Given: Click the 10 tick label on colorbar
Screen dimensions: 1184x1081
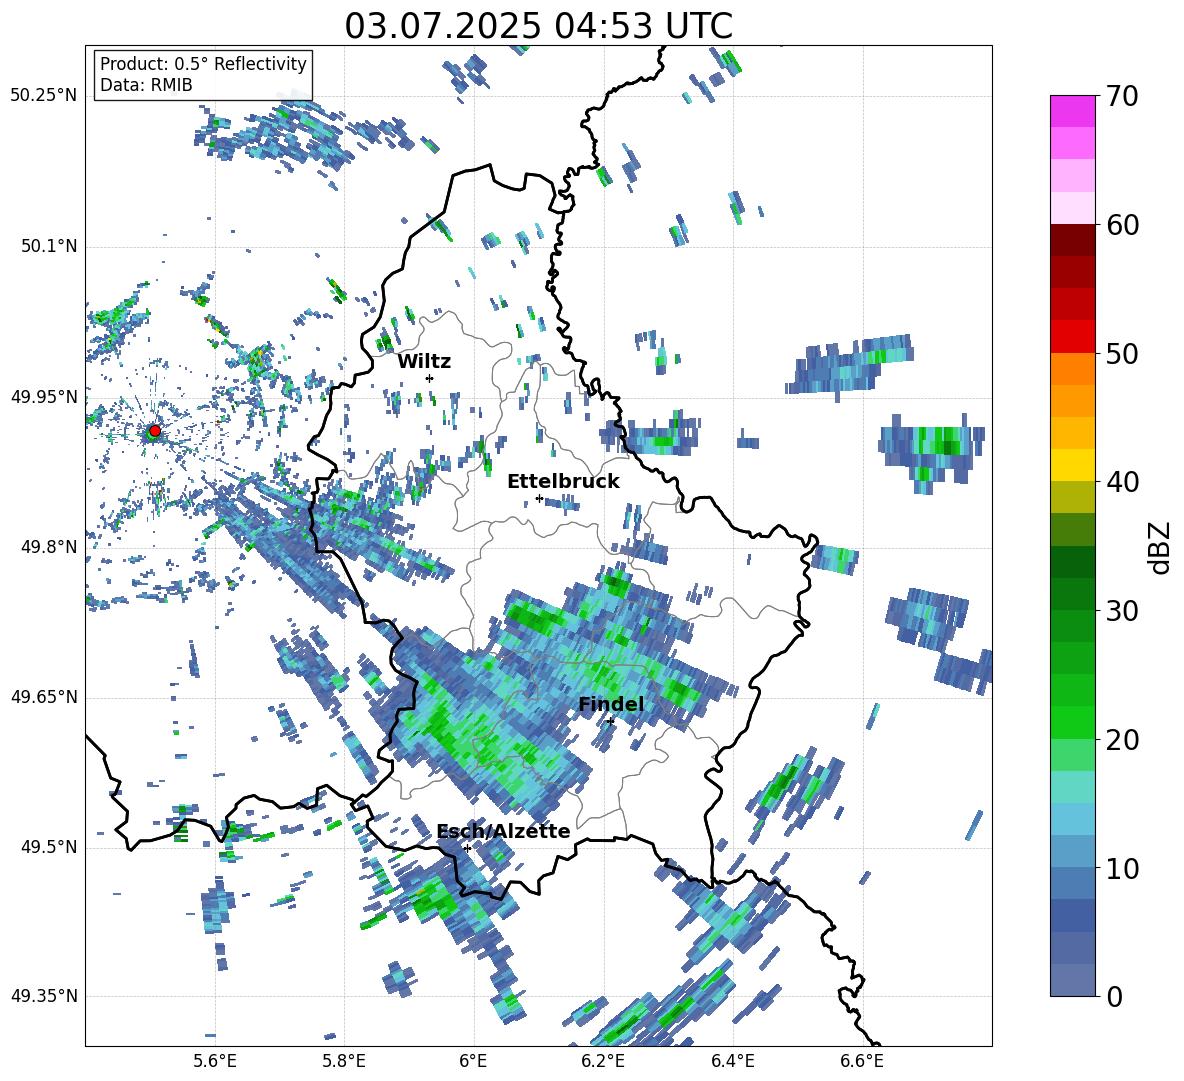Looking at the screenshot, I should tap(1122, 868).
